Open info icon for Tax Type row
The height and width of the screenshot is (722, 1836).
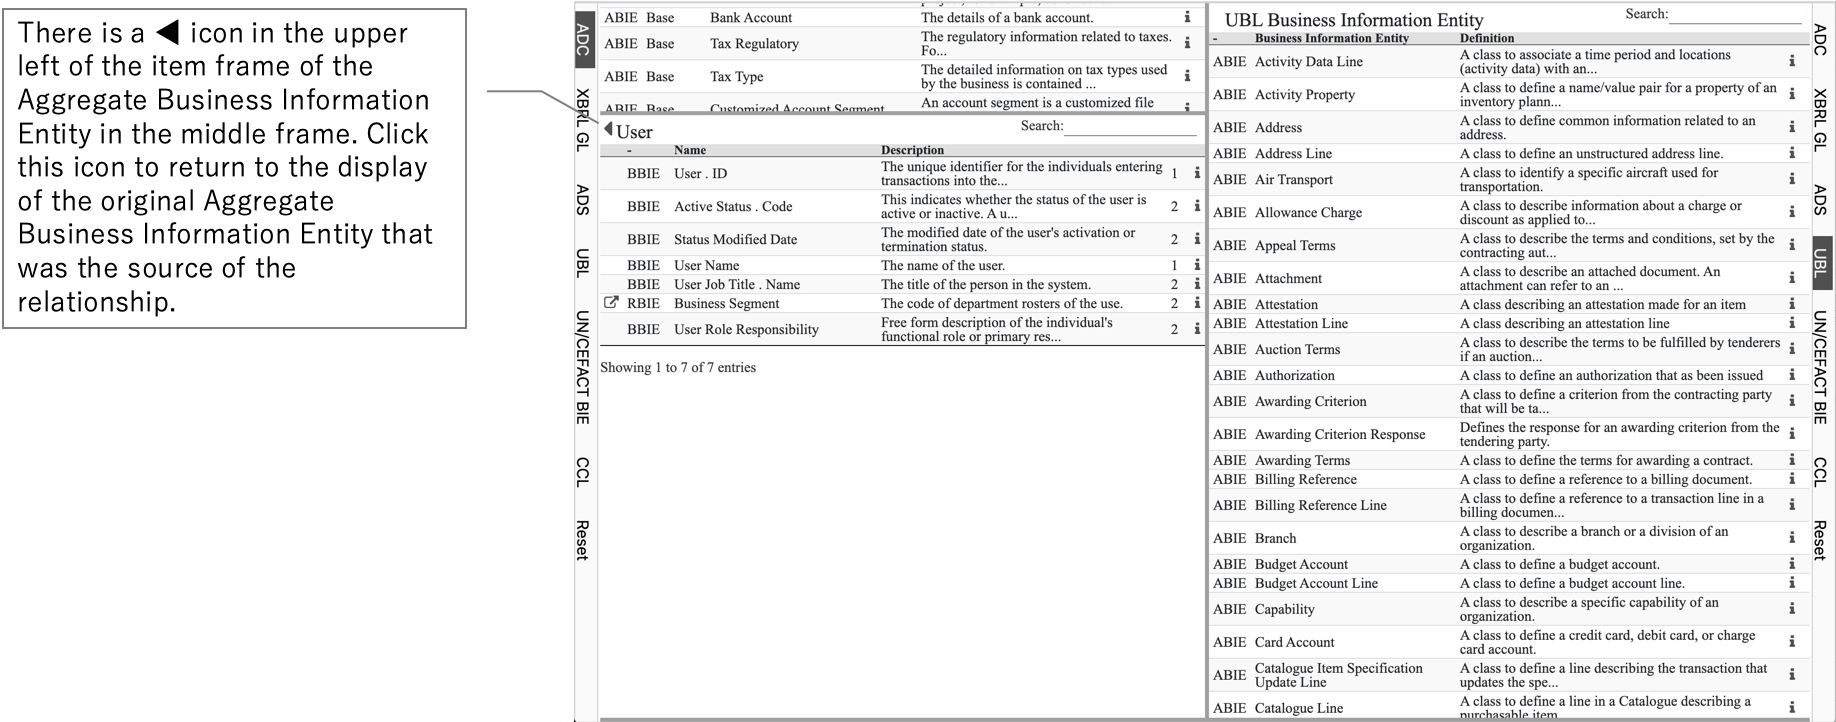pyautogui.click(x=1187, y=76)
